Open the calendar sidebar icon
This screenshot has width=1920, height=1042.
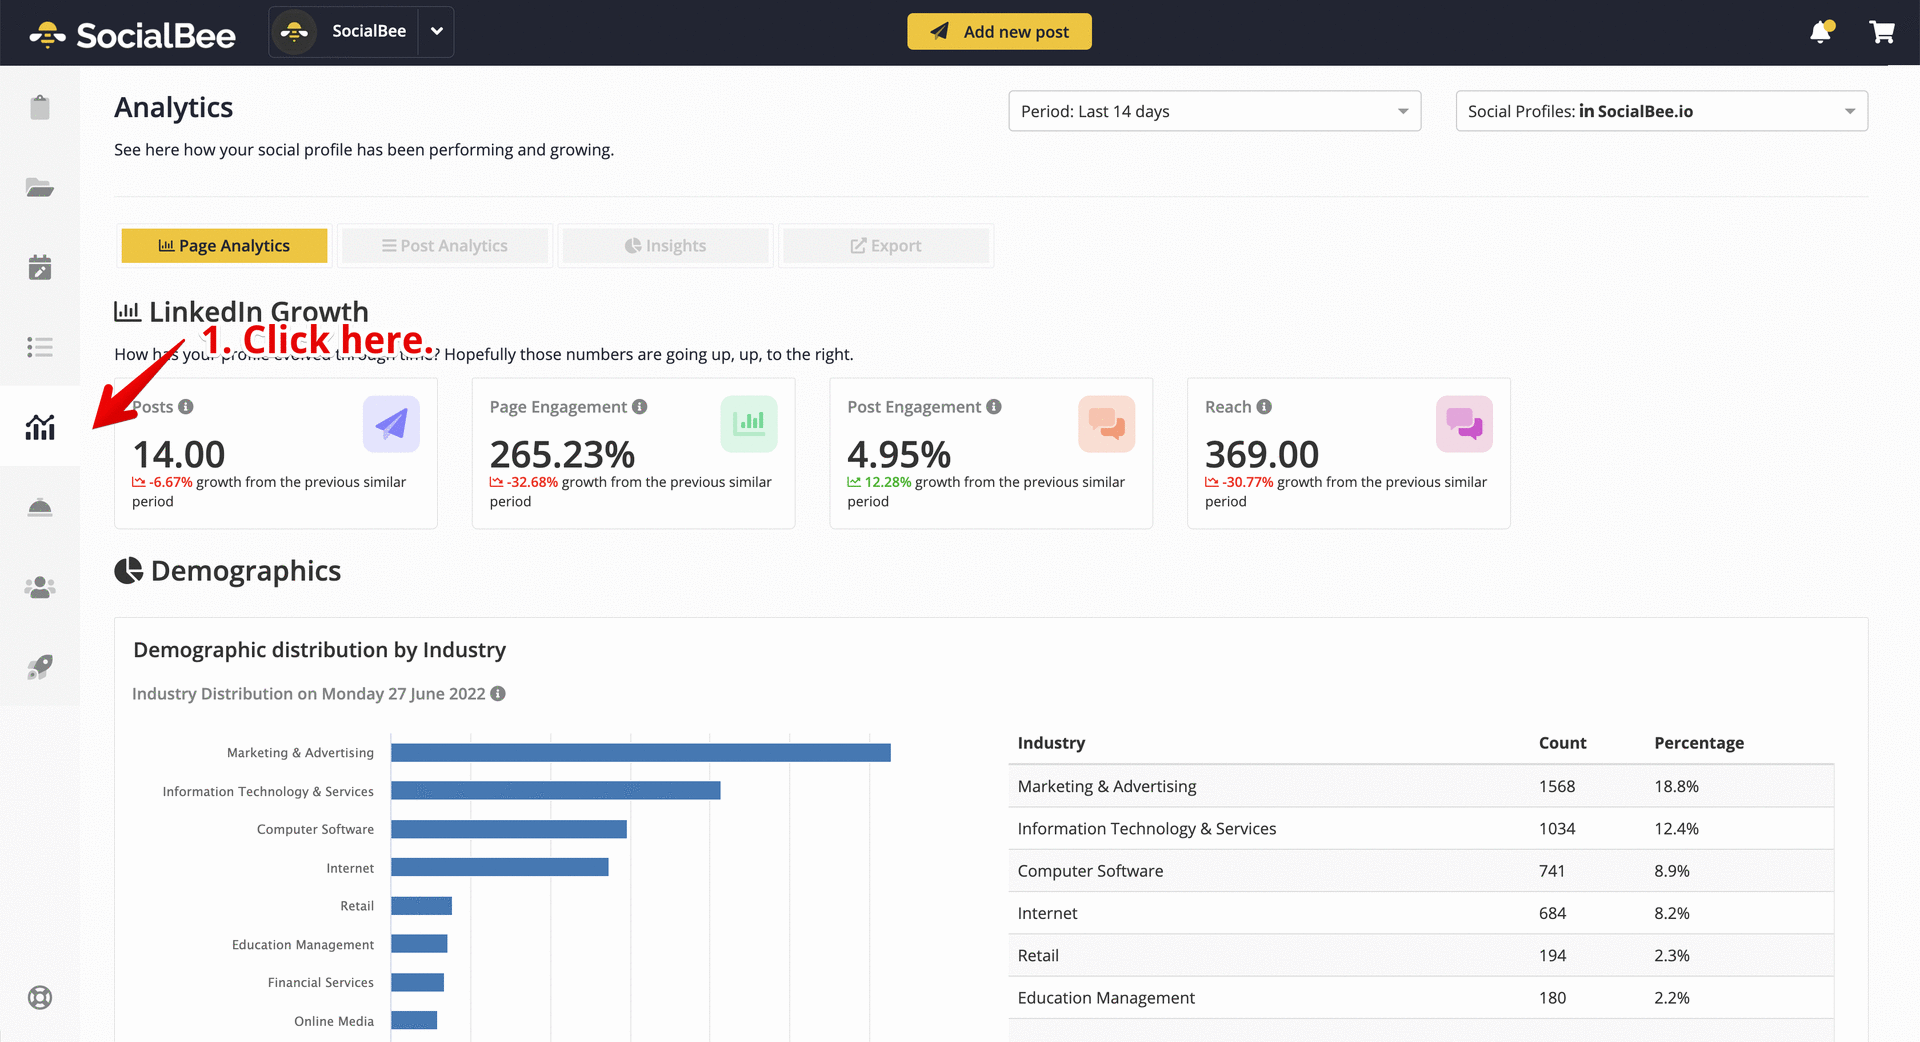coord(40,267)
